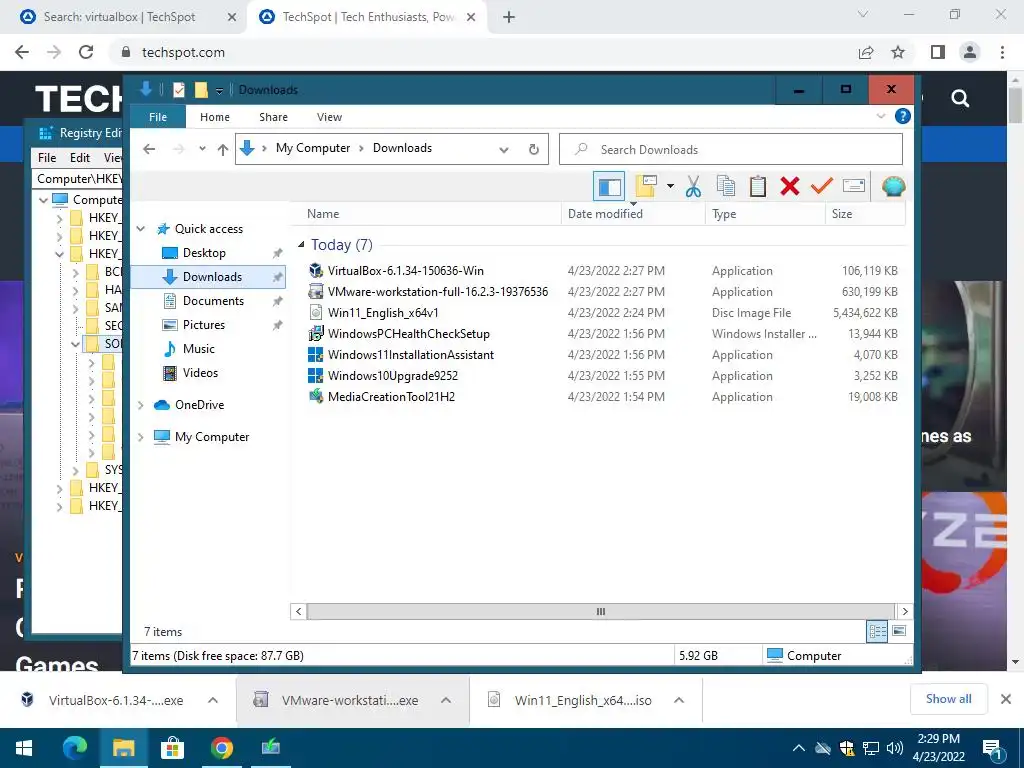Click the Paste clipboard icon in toolbar
The height and width of the screenshot is (768, 1024).
point(758,187)
